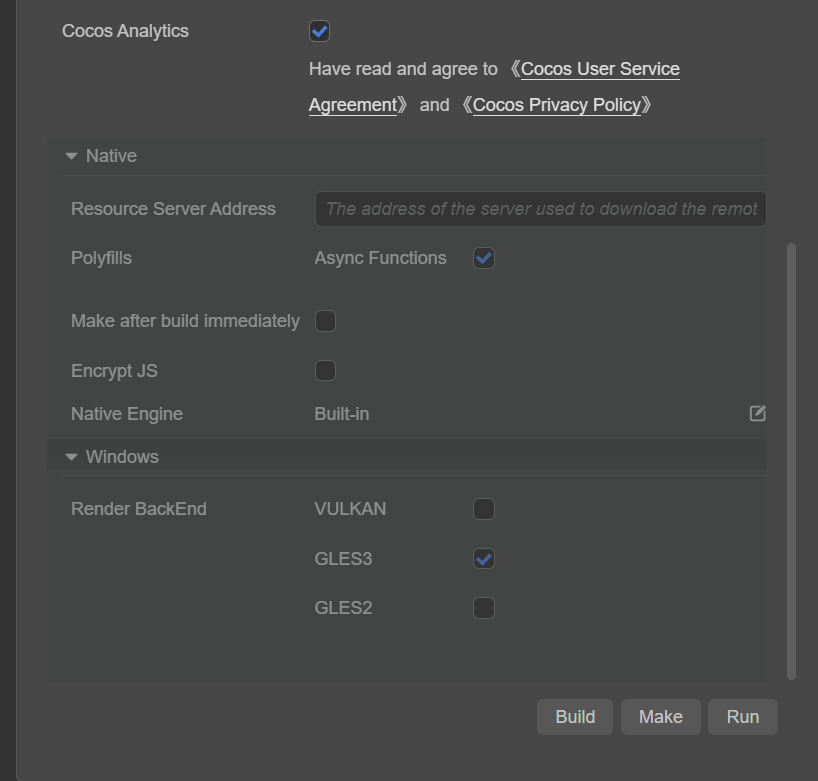This screenshot has height=781, width=818.
Task: Uncheck the GLES3 render backend
Action: (484, 559)
